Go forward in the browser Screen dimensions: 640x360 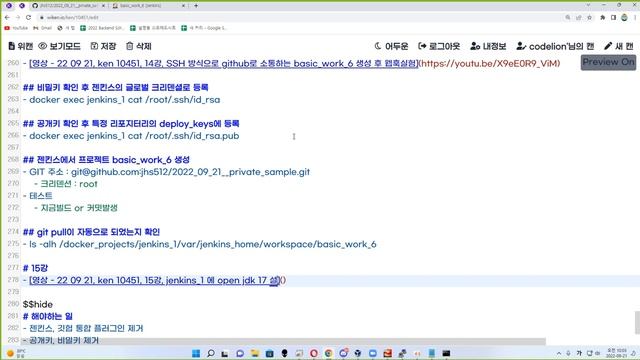pyautogui.click(x=18, y=17)
